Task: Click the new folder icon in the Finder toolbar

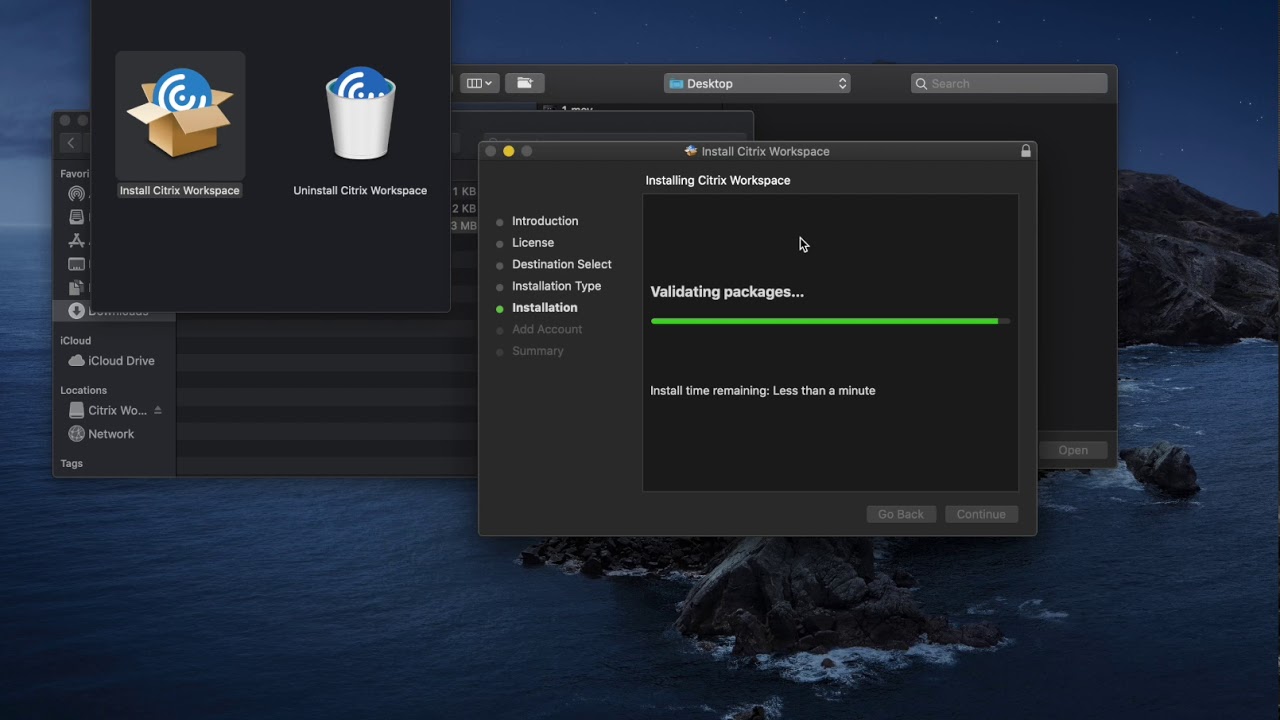Action: (524, 83)
